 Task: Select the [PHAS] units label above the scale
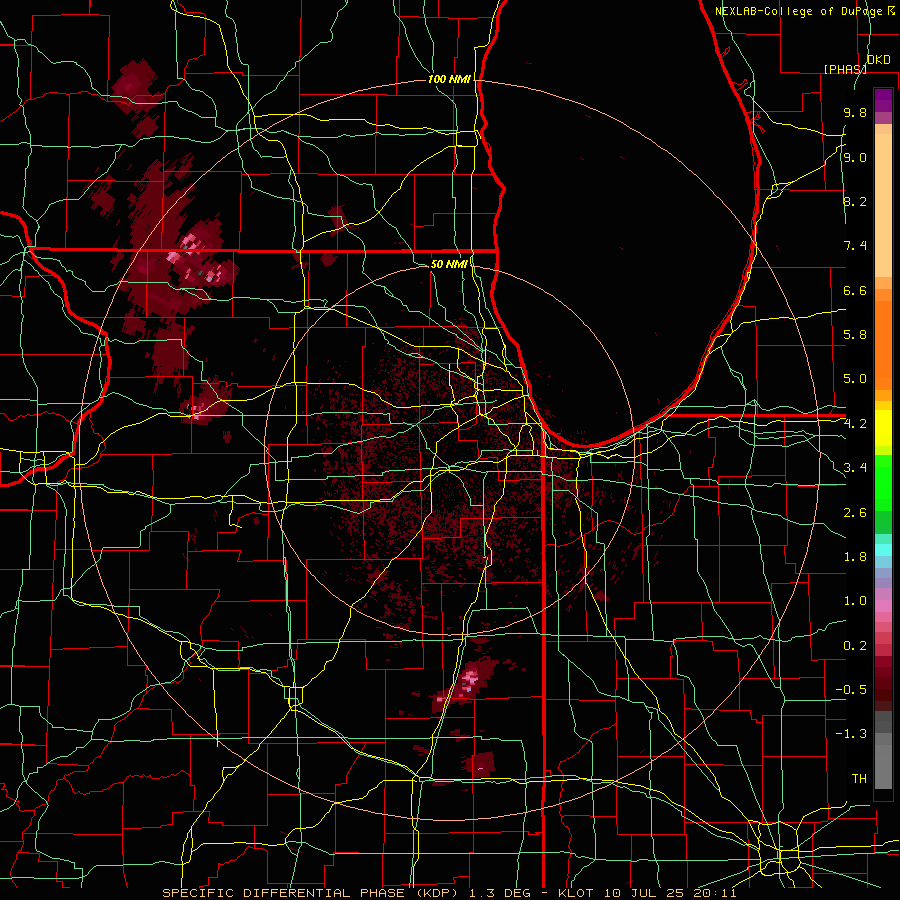pyautogui.click(x=845, y=69)
